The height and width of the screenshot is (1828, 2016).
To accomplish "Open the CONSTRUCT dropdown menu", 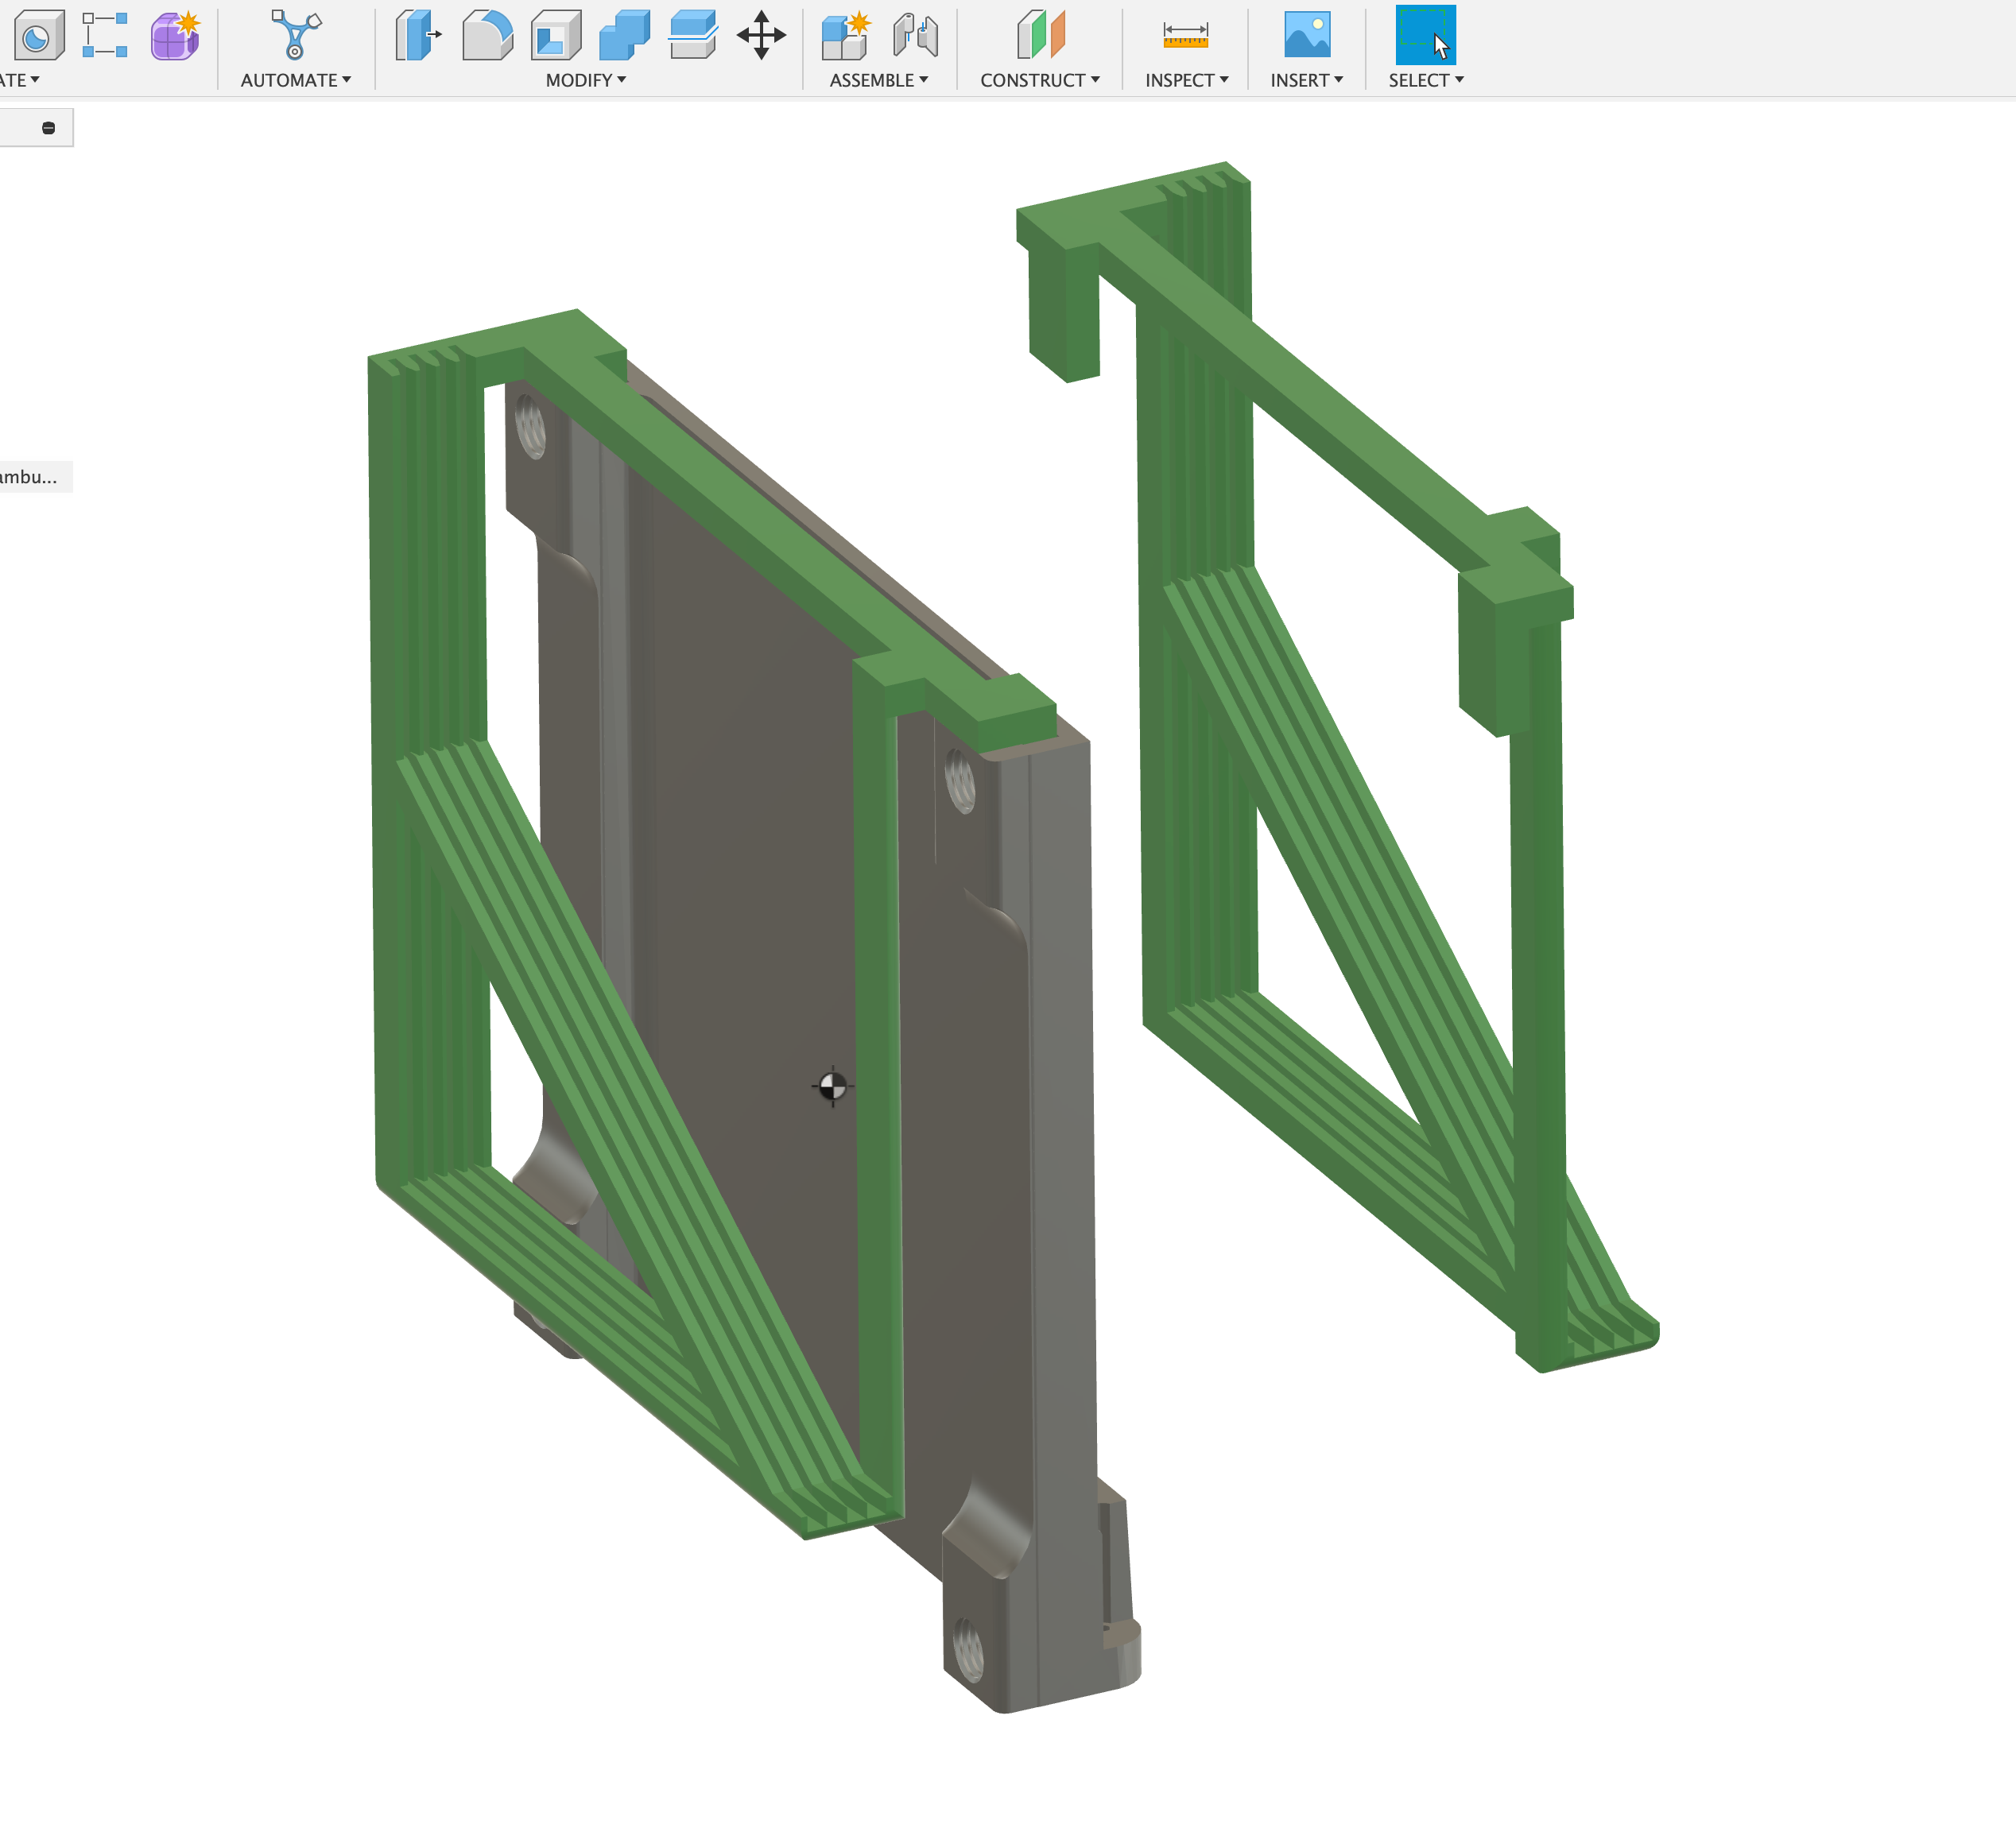I will tap(1040, 80).
